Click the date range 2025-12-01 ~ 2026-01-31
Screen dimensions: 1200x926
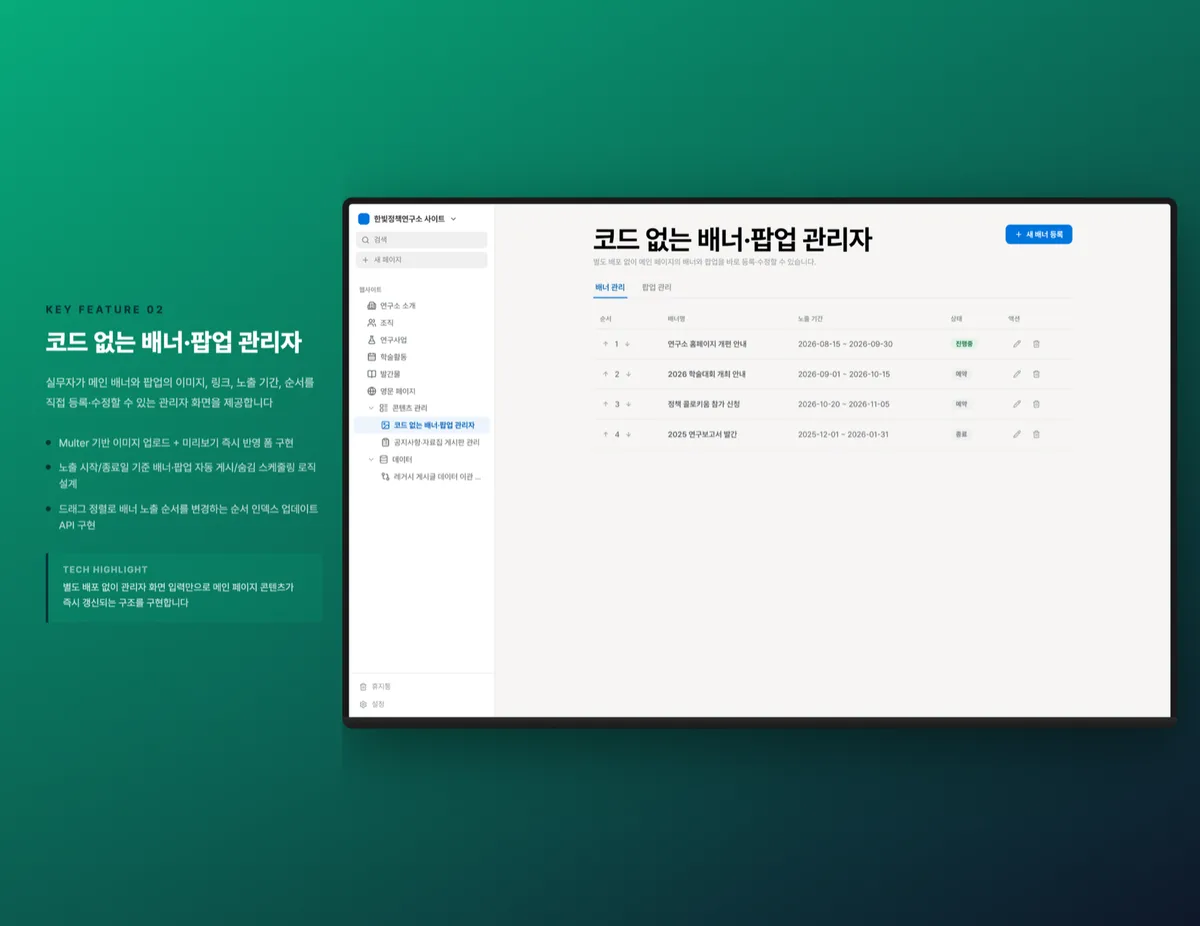pos(843,434)
